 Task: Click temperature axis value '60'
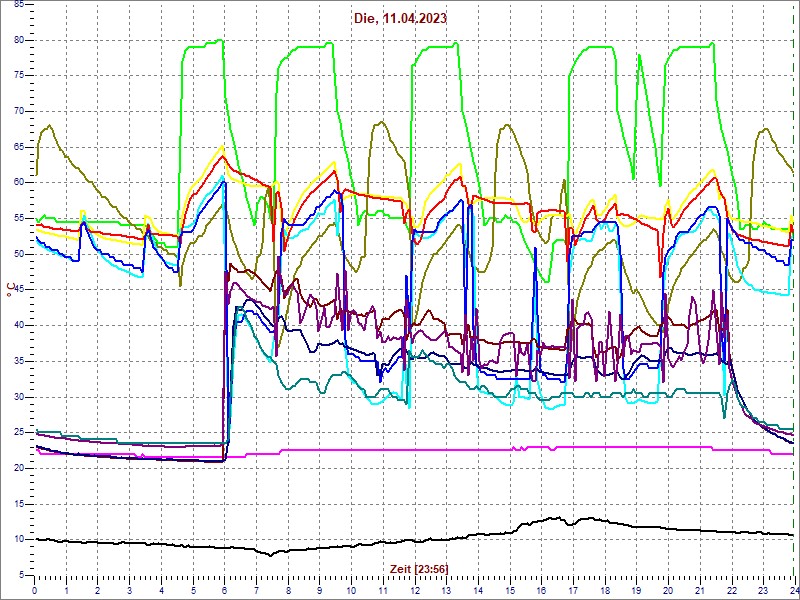tap(19, 183)
